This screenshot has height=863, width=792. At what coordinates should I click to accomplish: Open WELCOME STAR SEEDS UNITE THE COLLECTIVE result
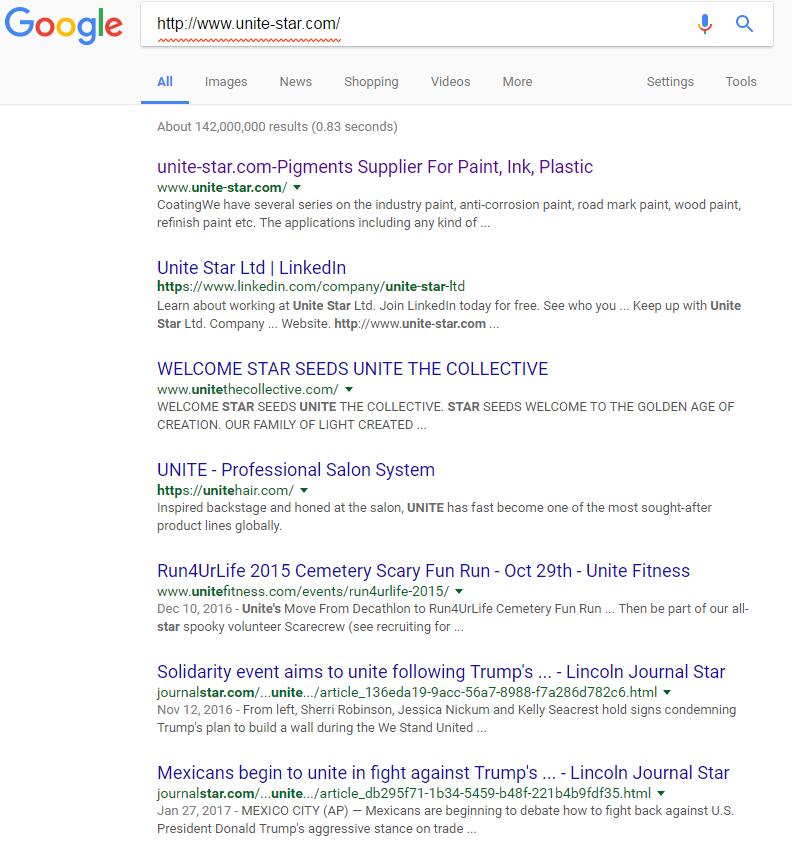[x=352, y=369]
